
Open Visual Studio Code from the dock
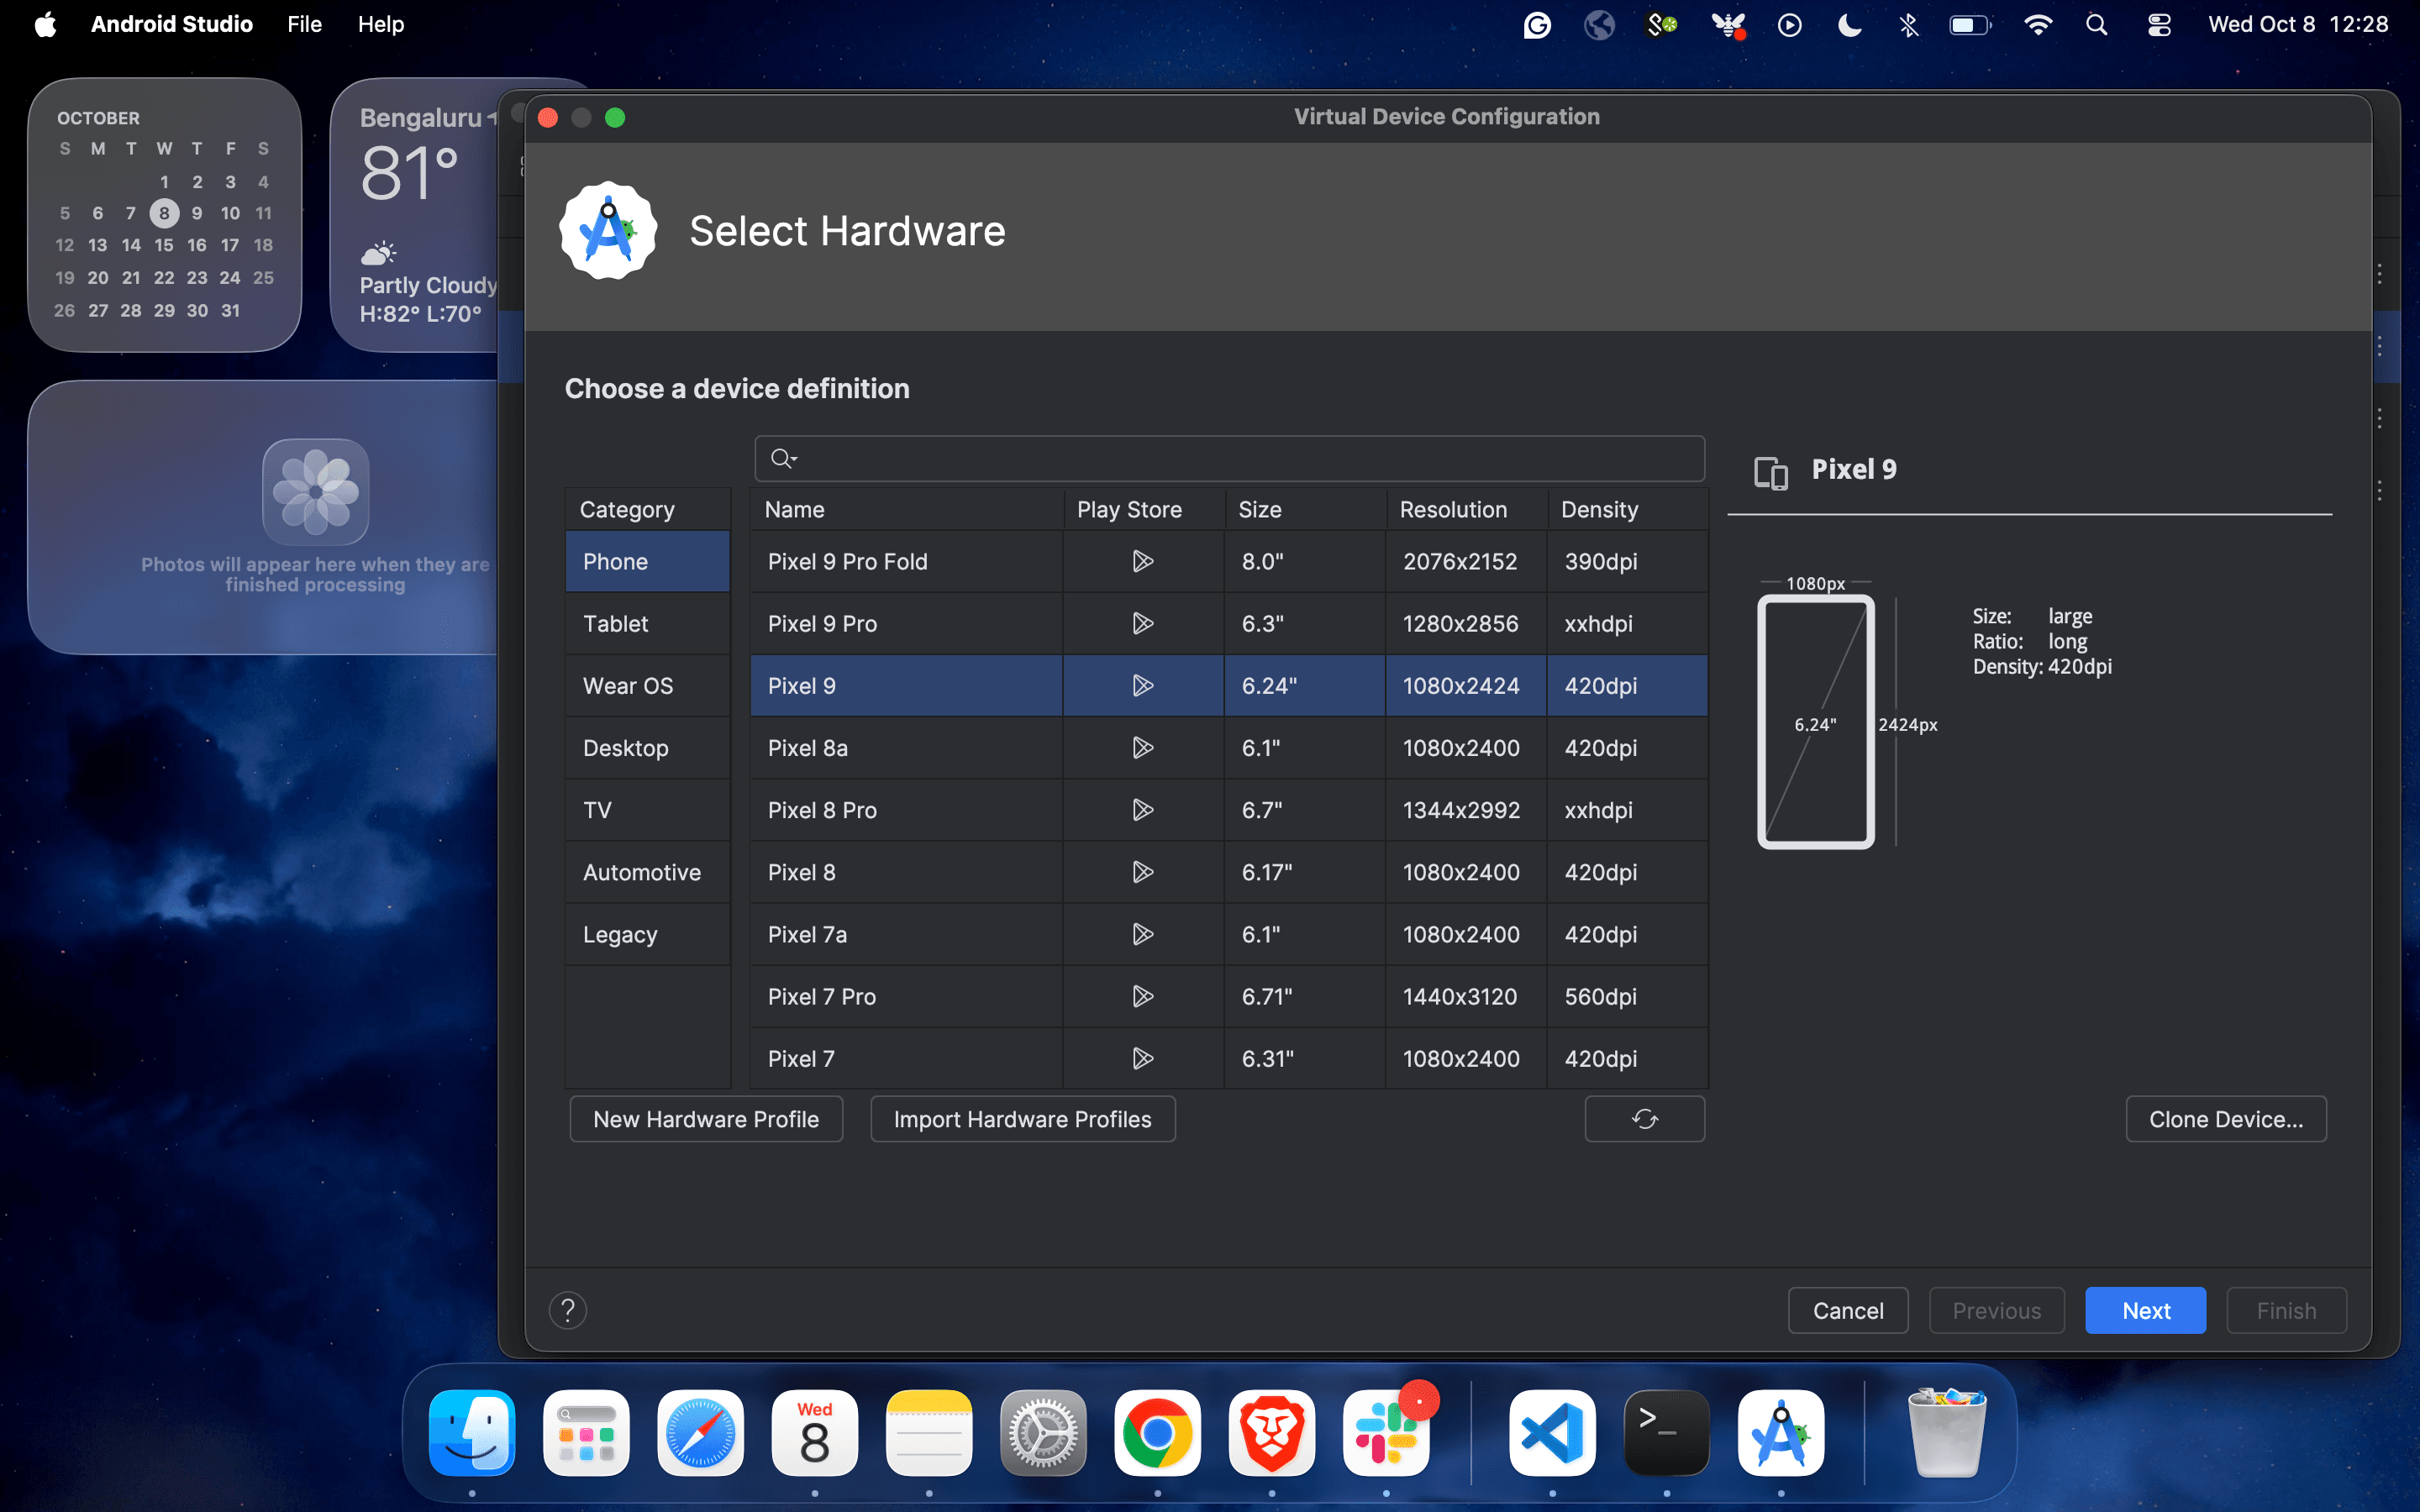click(1551, 1433)
